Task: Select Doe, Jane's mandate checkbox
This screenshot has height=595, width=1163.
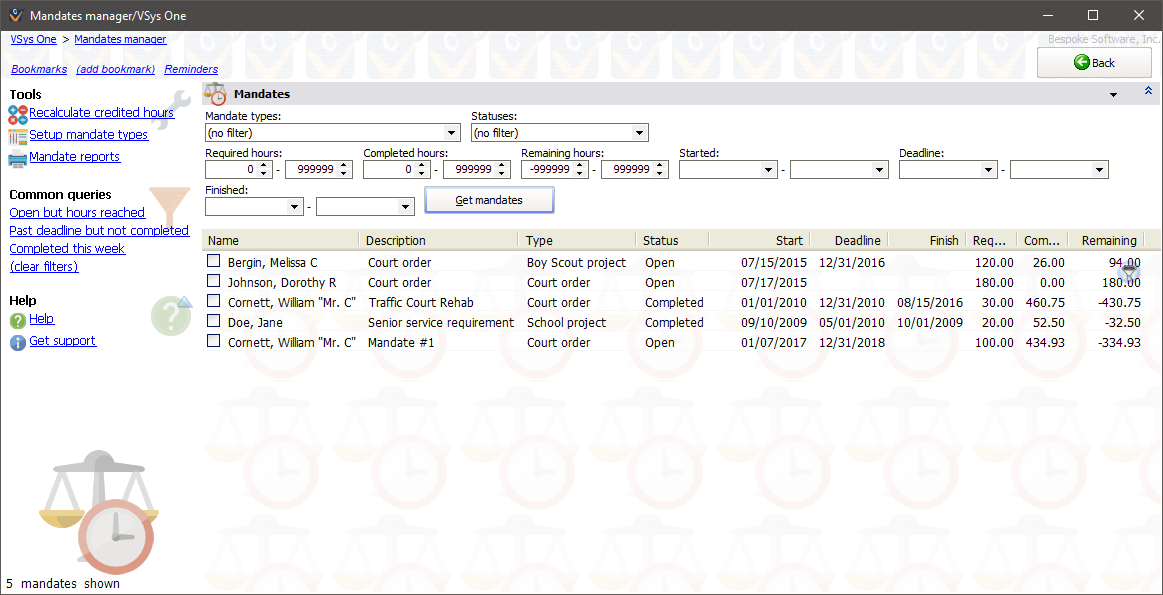Action: [x=213, y=322]
